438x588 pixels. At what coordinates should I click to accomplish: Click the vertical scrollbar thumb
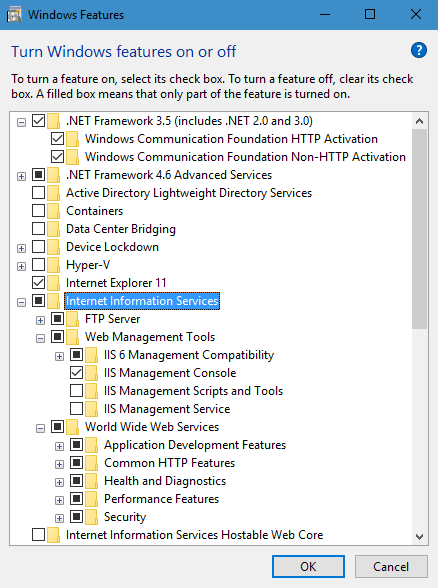point(420,229)
